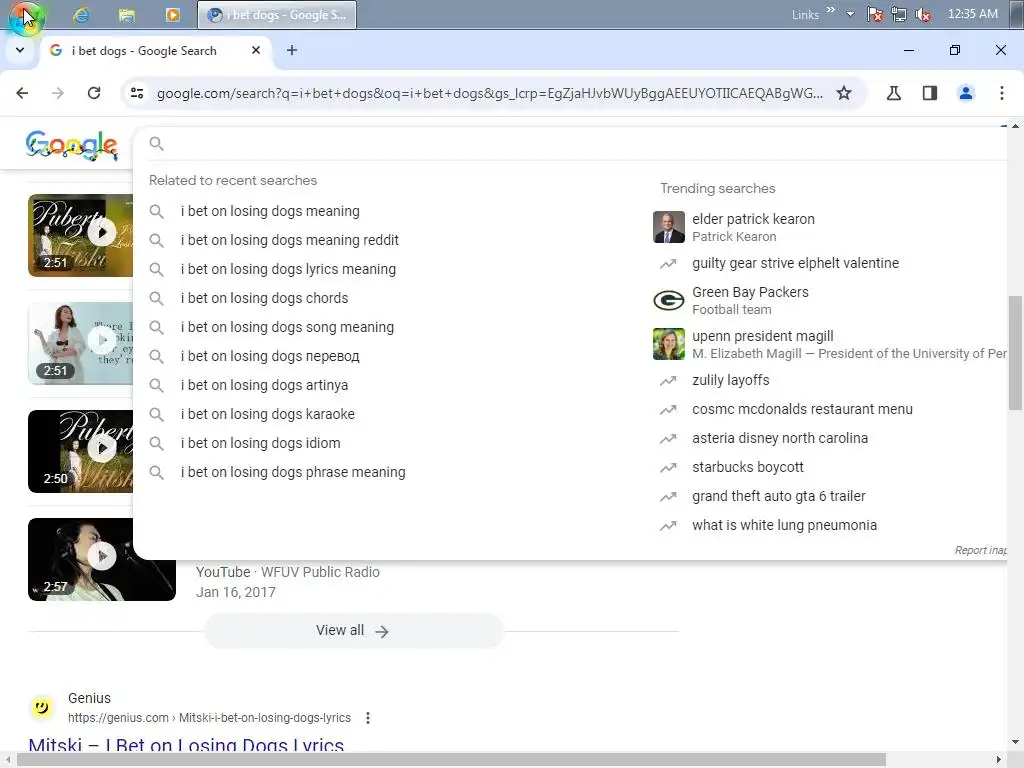The width and height of the screenshot is (1024, 768).
Task: Play the 2:50 Puberty video thumbnail
Action: [80, 451]
